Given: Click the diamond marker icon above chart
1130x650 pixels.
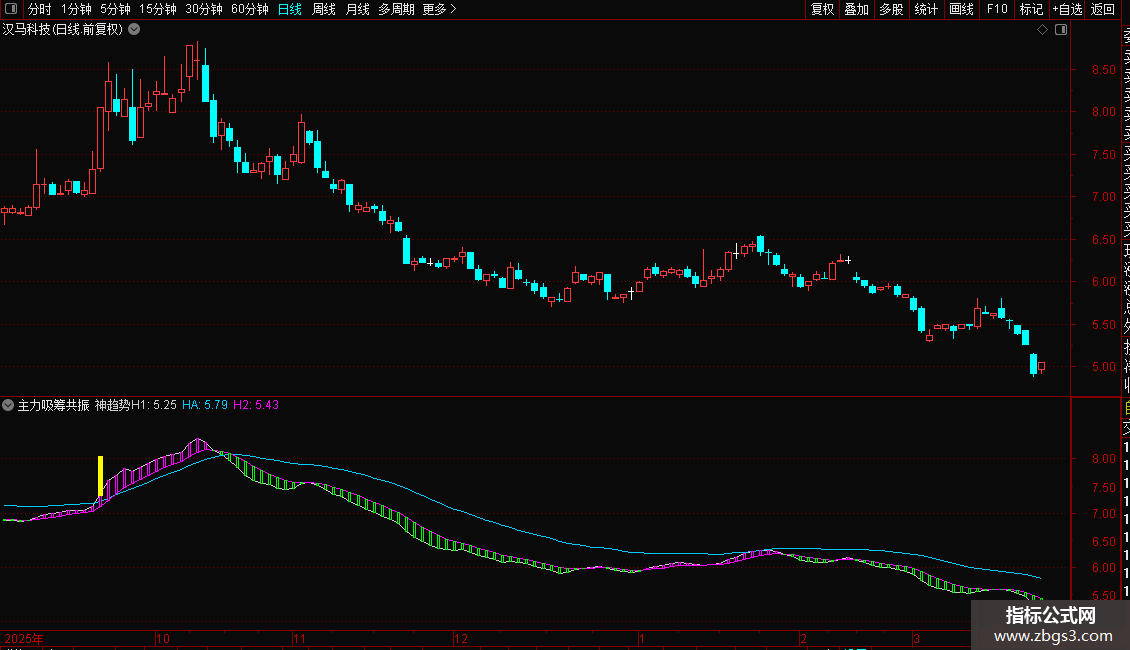Looking at the screenshot, I should pyautogui.click(x=1042, y=30).
